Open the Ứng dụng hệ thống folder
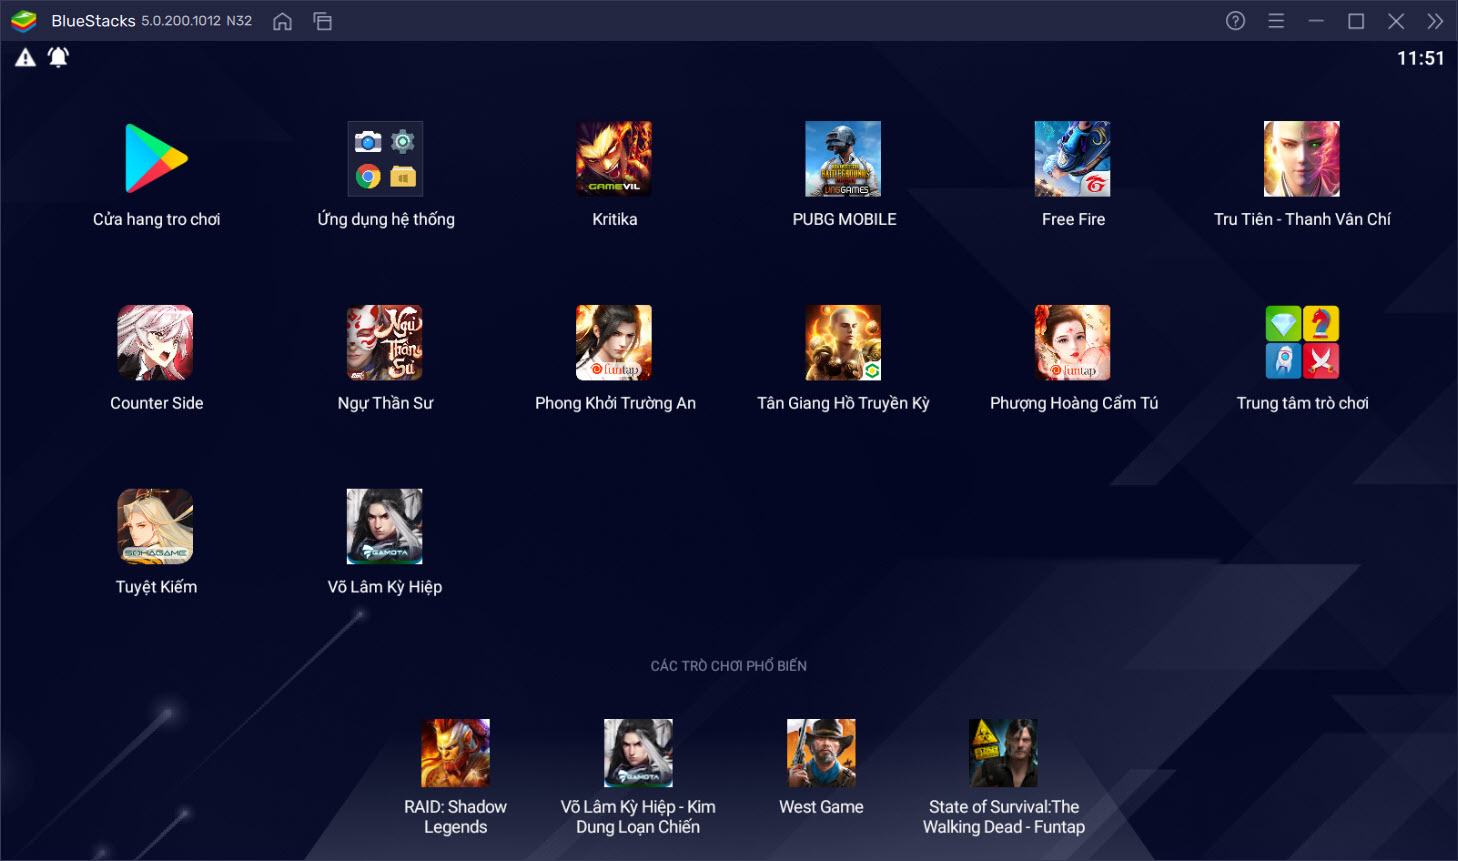This screenshot has width=1458, height=861. click(x=385, y=158)
